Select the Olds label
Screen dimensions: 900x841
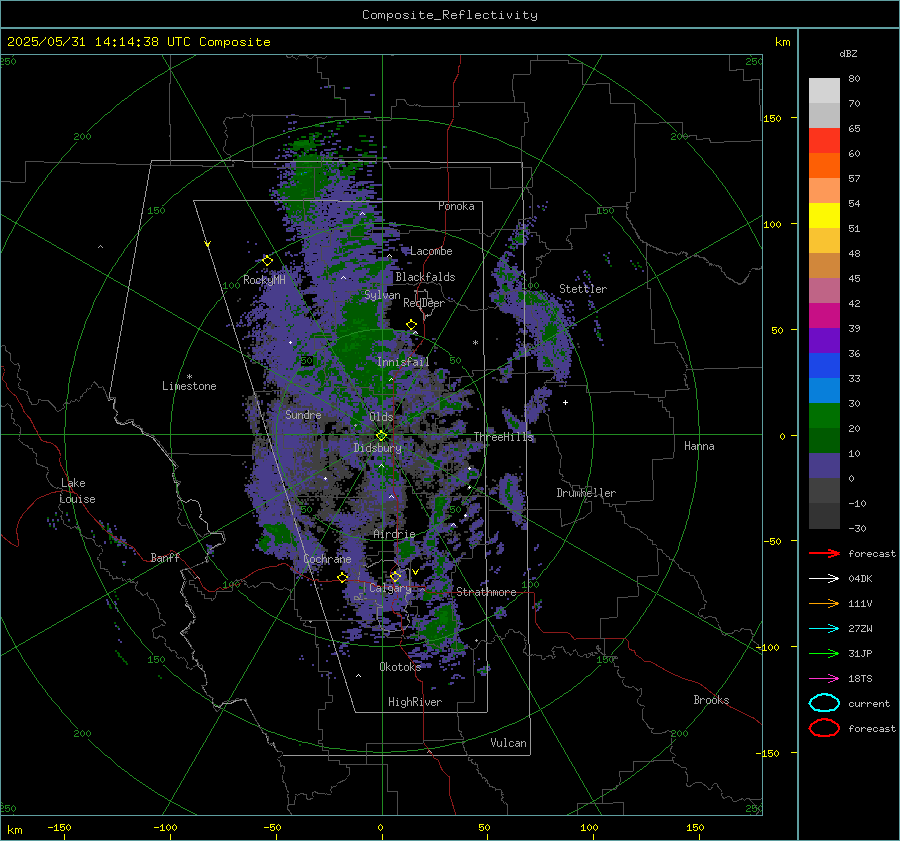381,417
